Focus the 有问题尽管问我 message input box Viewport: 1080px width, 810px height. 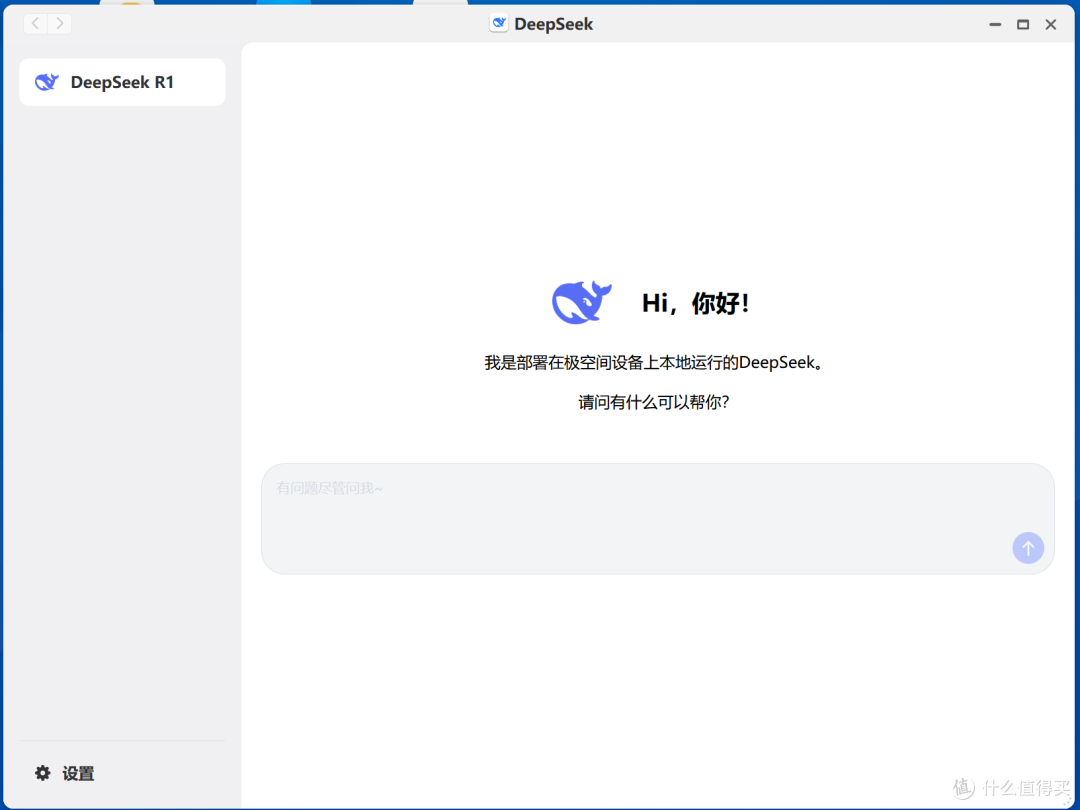657,519
